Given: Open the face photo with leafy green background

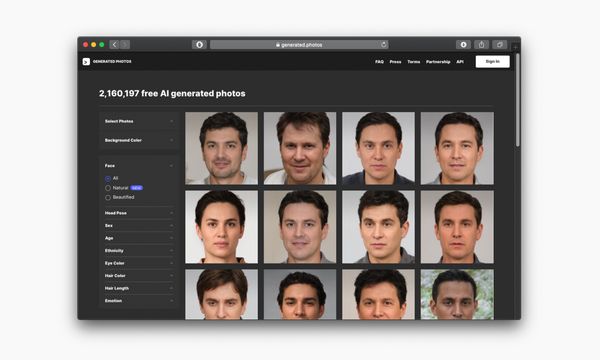Looking at the screenshot, I should point(457,294).
